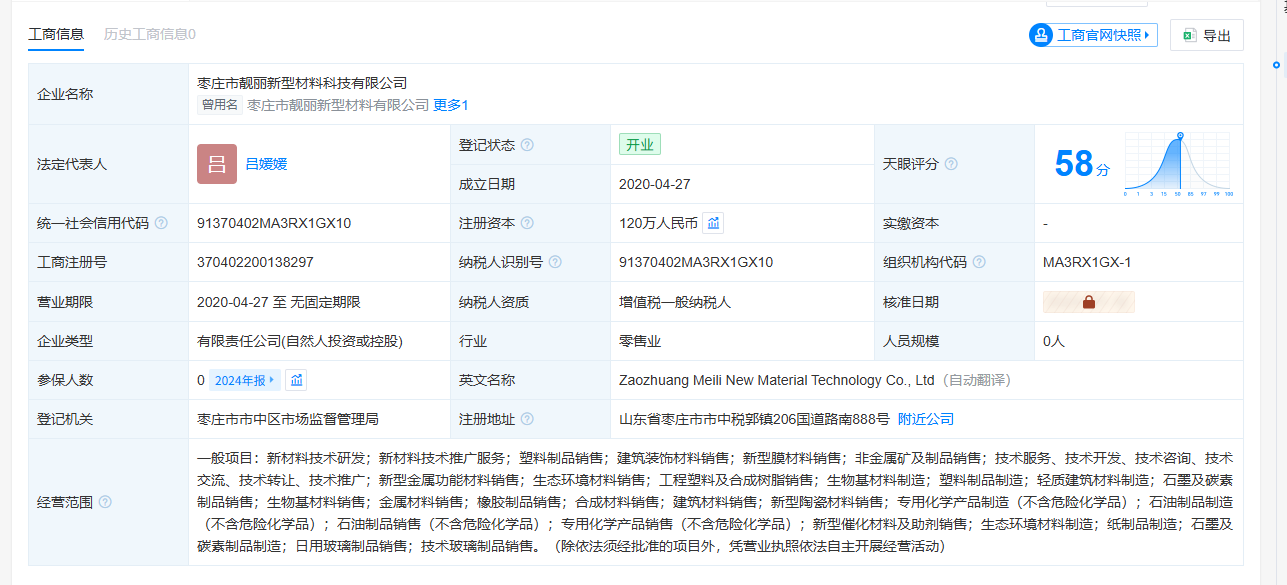
Task: Click the help icon next to 天眼评分
Action: [951, 164]
